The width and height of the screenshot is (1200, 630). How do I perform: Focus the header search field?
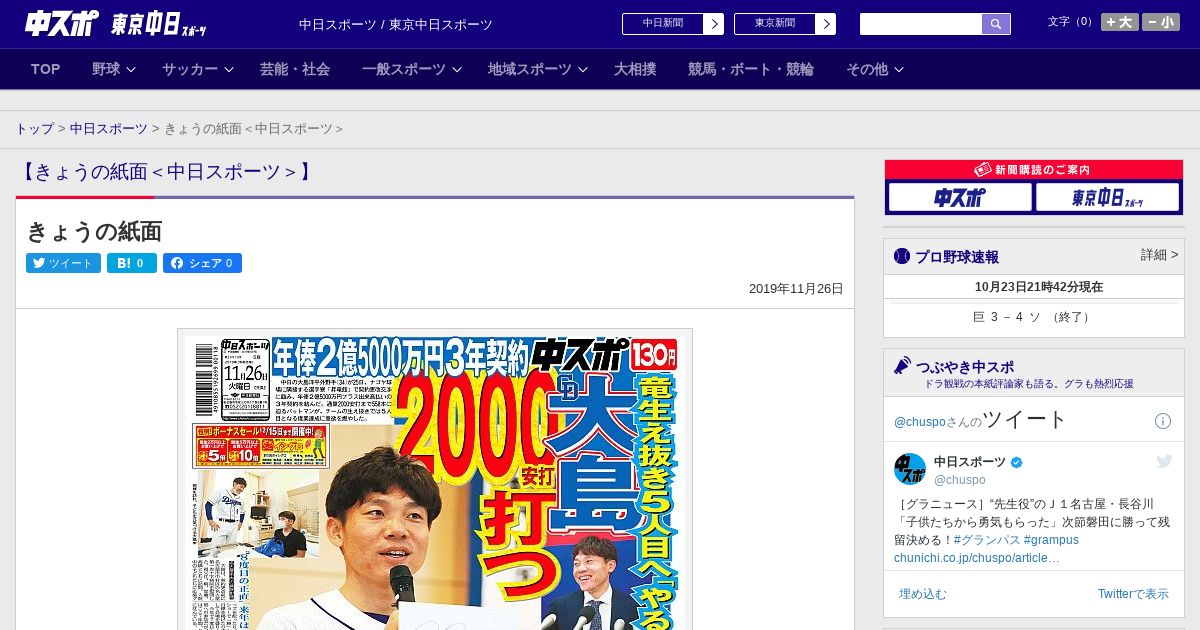921,24
